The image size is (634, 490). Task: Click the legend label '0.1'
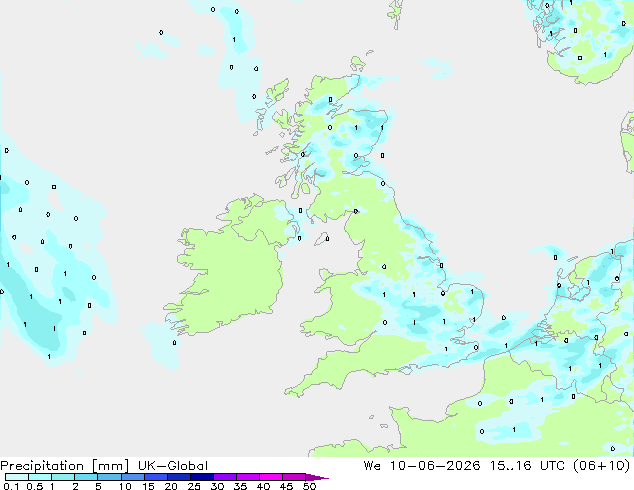(11, 486)
